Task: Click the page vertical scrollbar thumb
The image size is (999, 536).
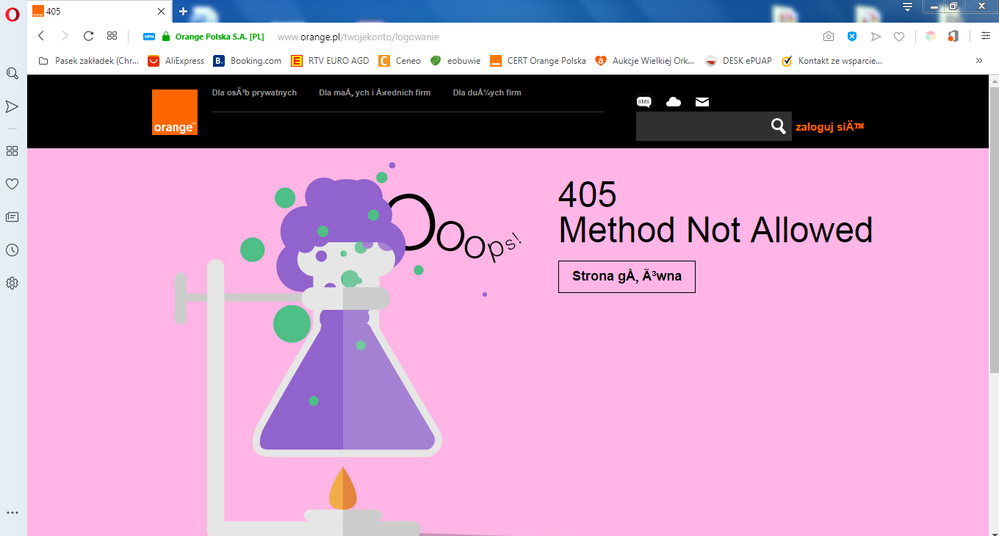Action: point(994,231)
